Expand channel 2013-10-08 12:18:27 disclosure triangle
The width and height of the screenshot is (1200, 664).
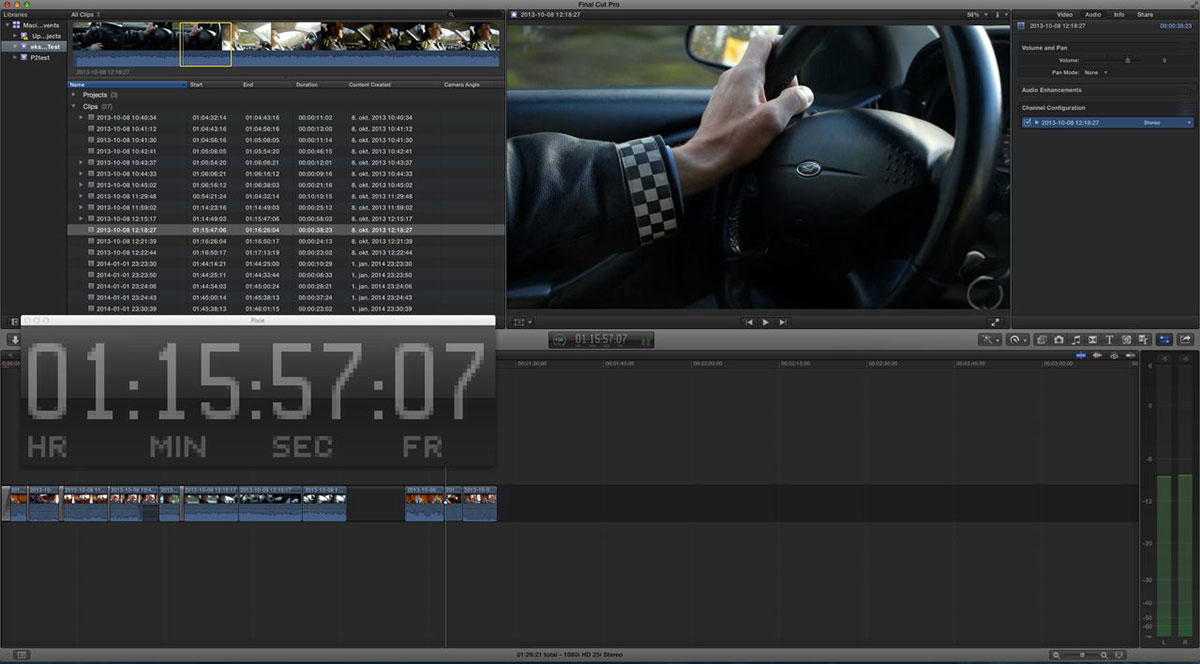click(1037, 122)
